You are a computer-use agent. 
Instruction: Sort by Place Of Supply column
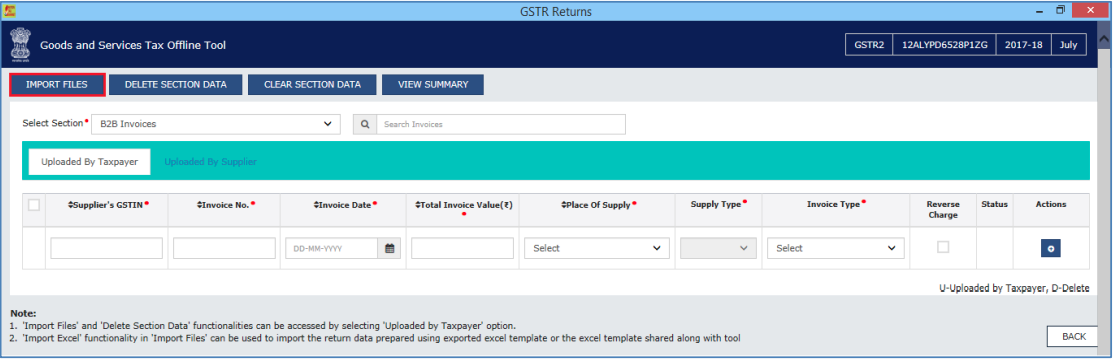[x=598, y=204]
